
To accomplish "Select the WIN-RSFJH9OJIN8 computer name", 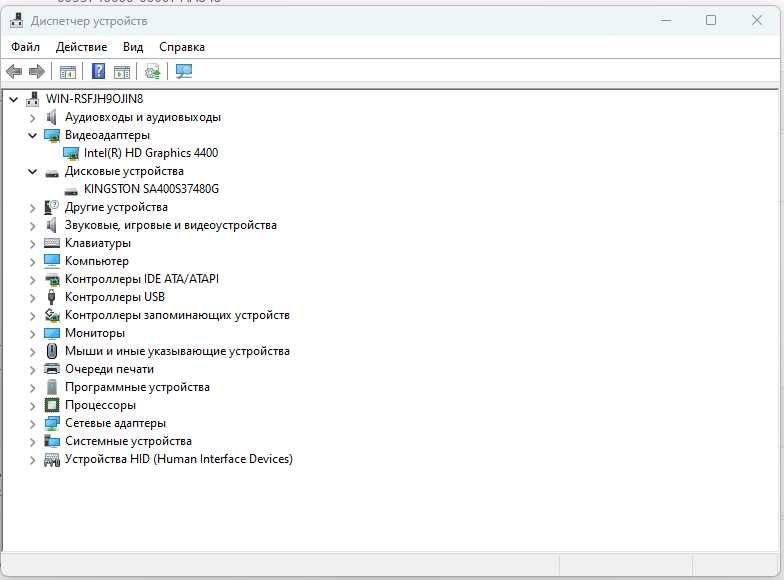I will click(94, 98).
